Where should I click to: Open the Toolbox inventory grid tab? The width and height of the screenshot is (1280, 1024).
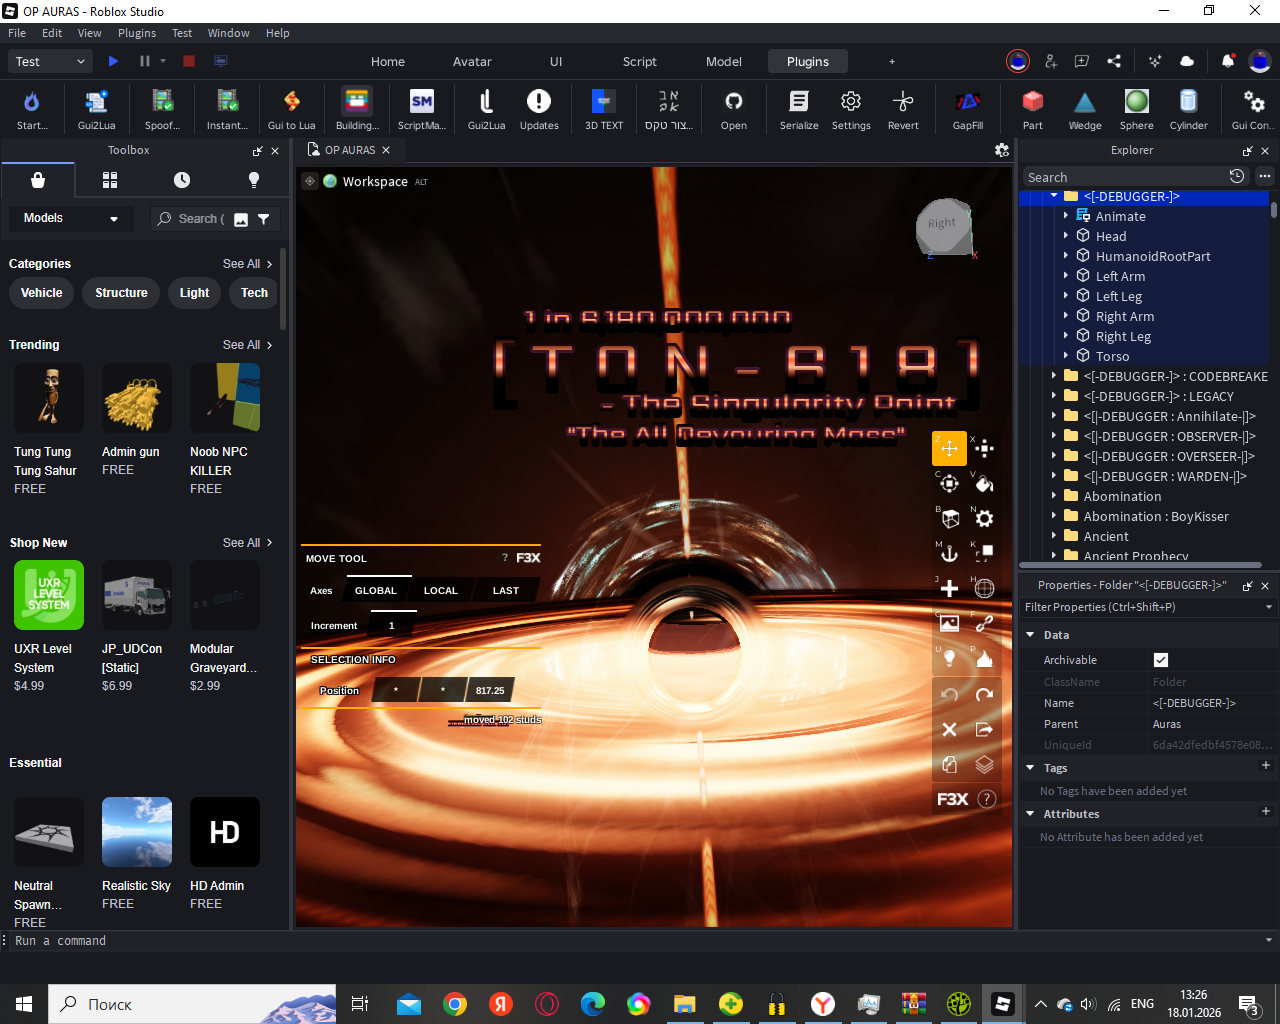coord(110,180)
